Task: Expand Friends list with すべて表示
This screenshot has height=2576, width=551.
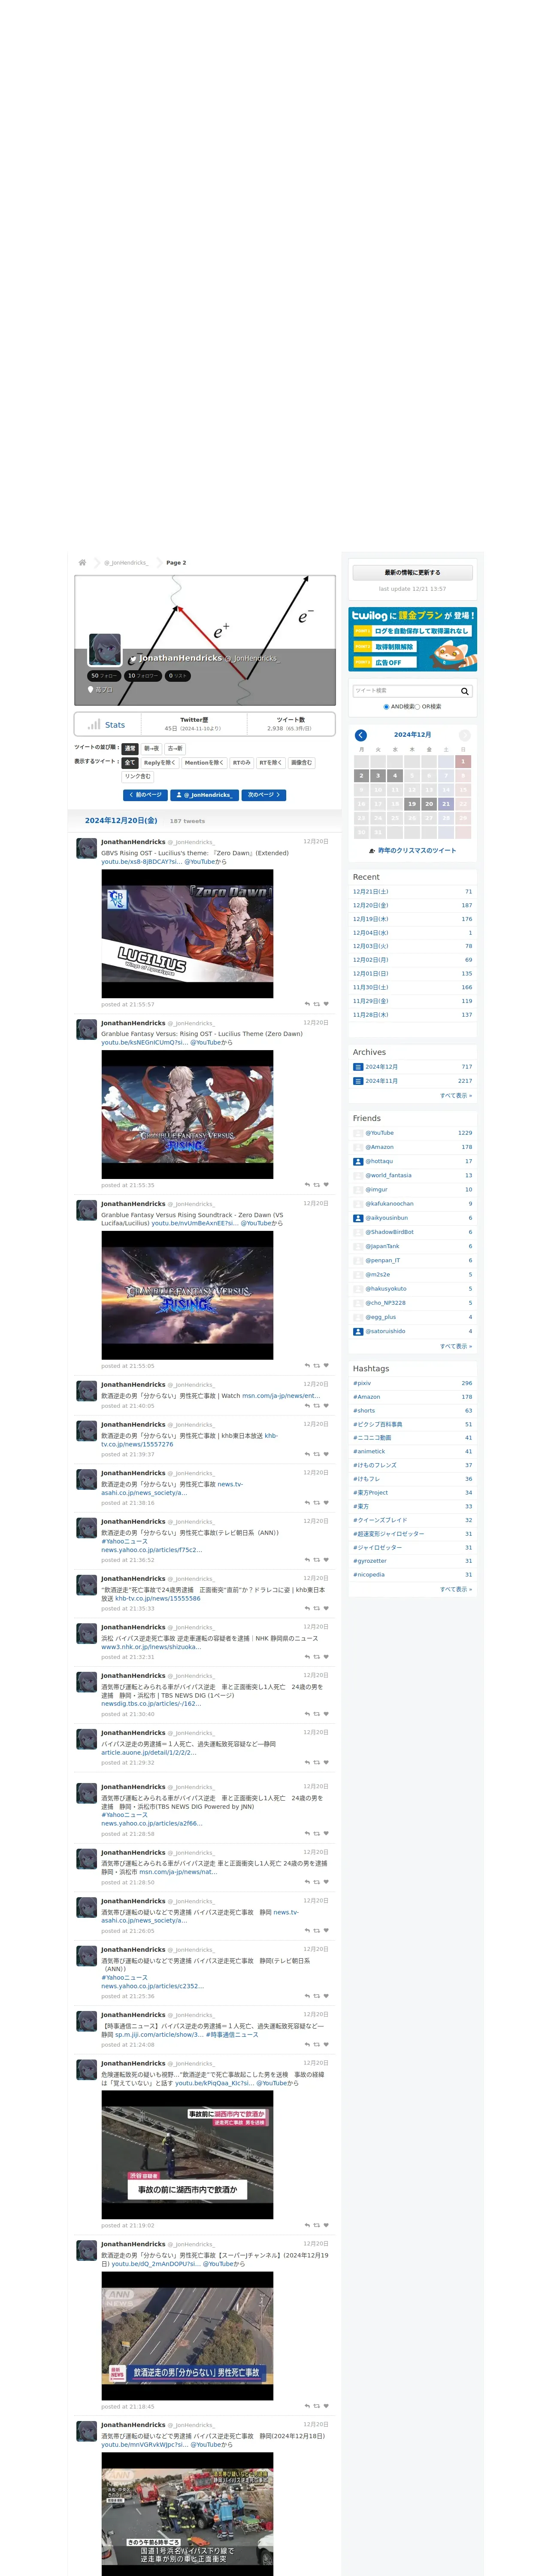Action: [456, 1346]
